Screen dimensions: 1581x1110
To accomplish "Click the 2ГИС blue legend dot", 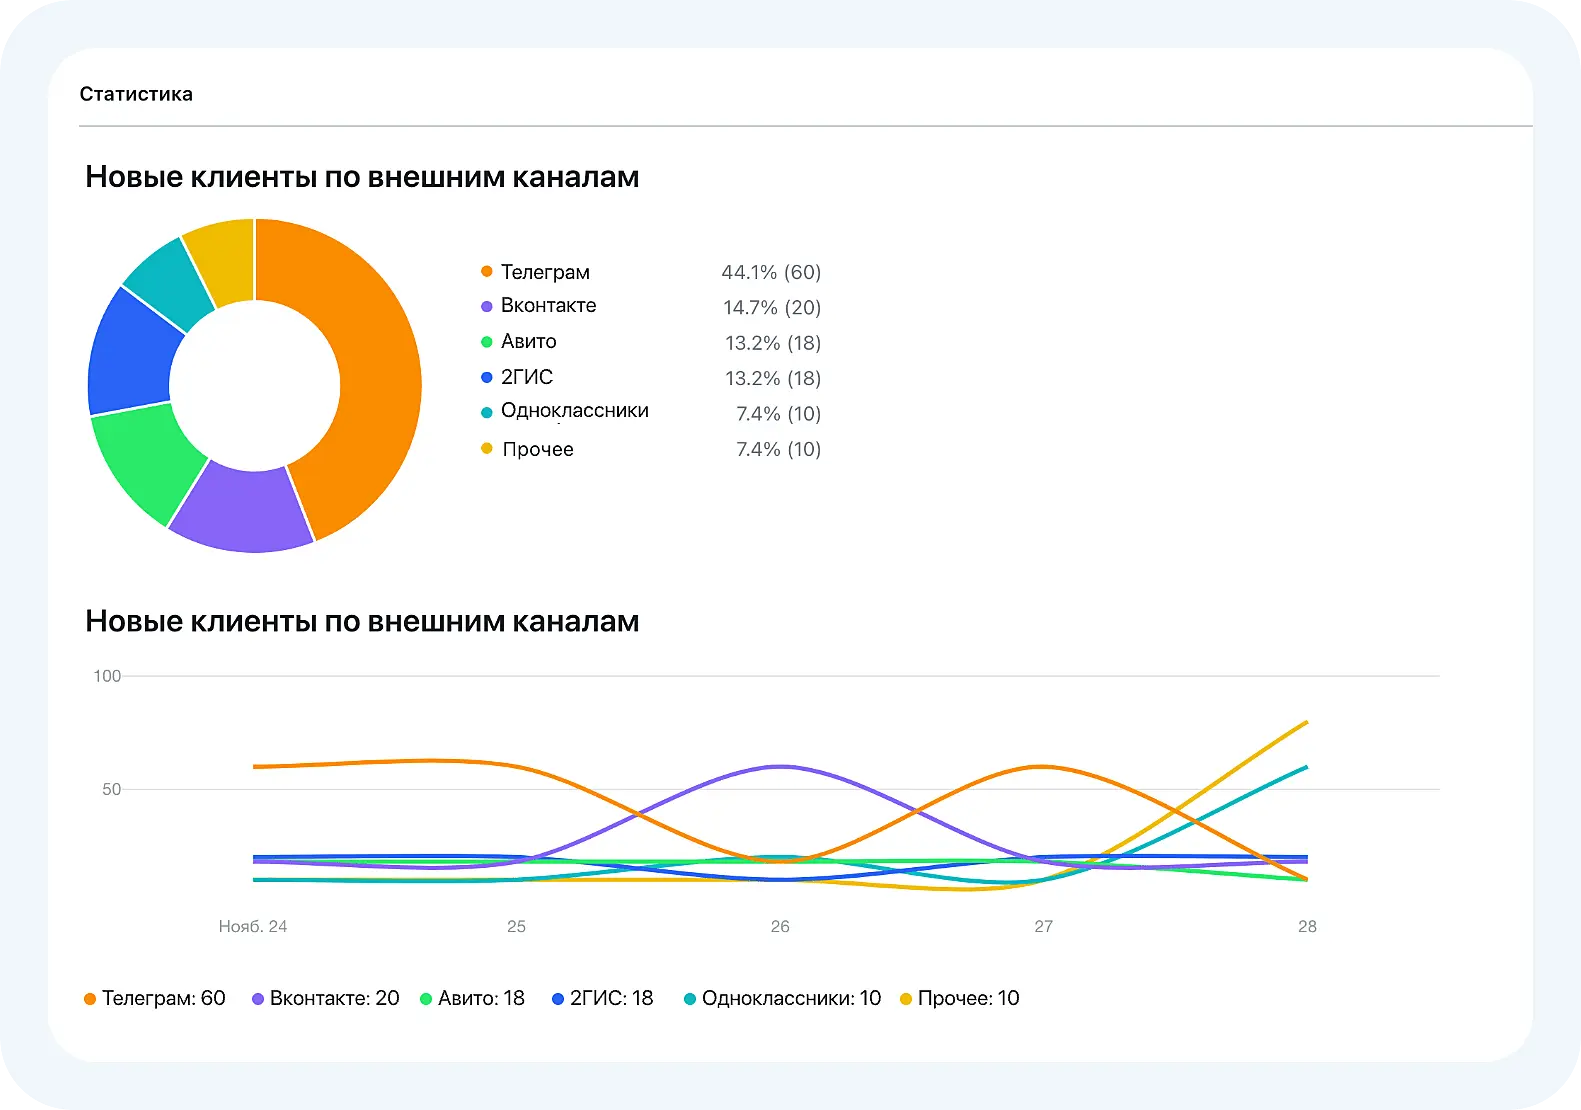I will (x=487, y=378).
